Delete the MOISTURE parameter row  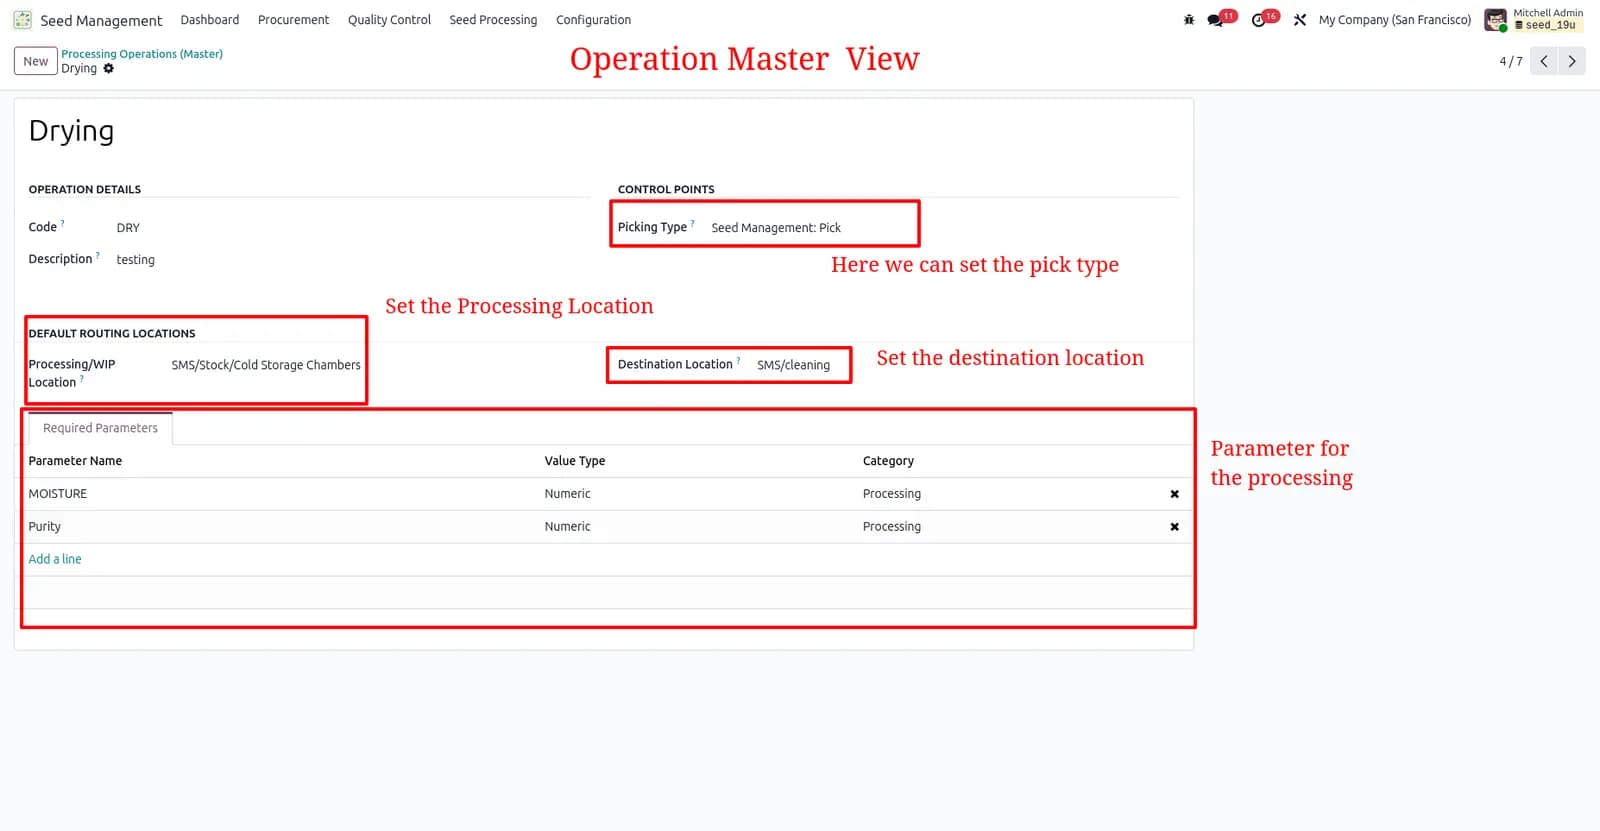coord(1175,494)
